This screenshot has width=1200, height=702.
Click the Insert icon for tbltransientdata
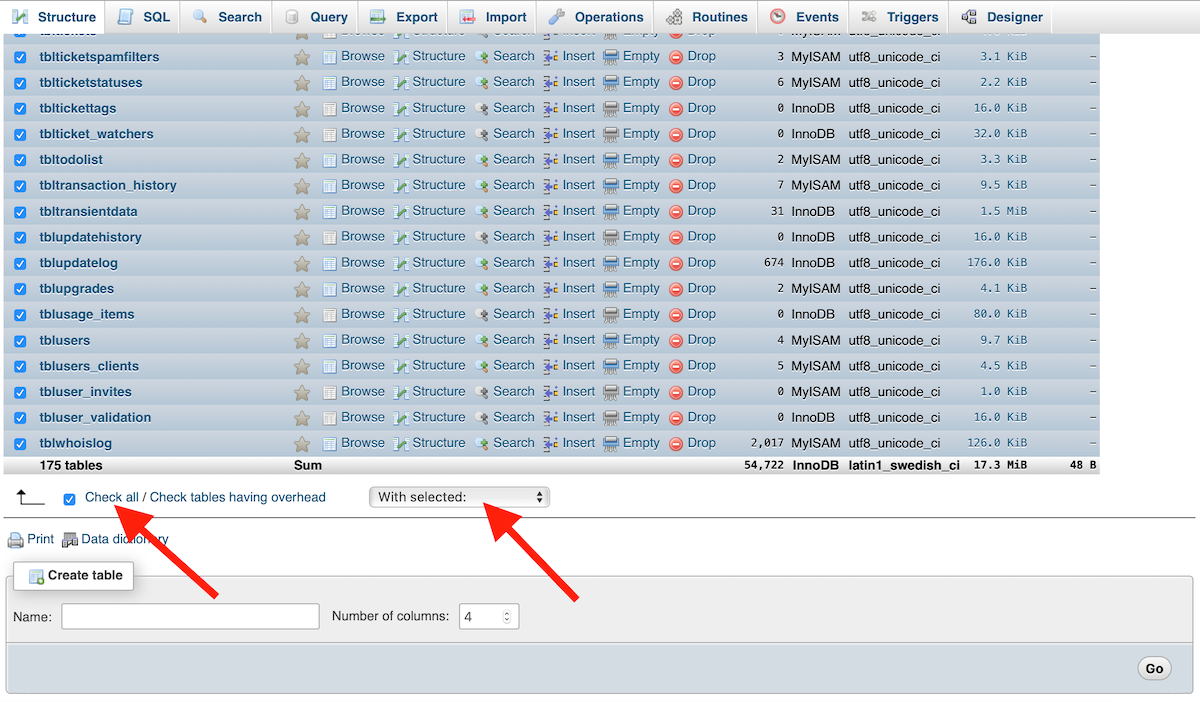coord(551,212)
